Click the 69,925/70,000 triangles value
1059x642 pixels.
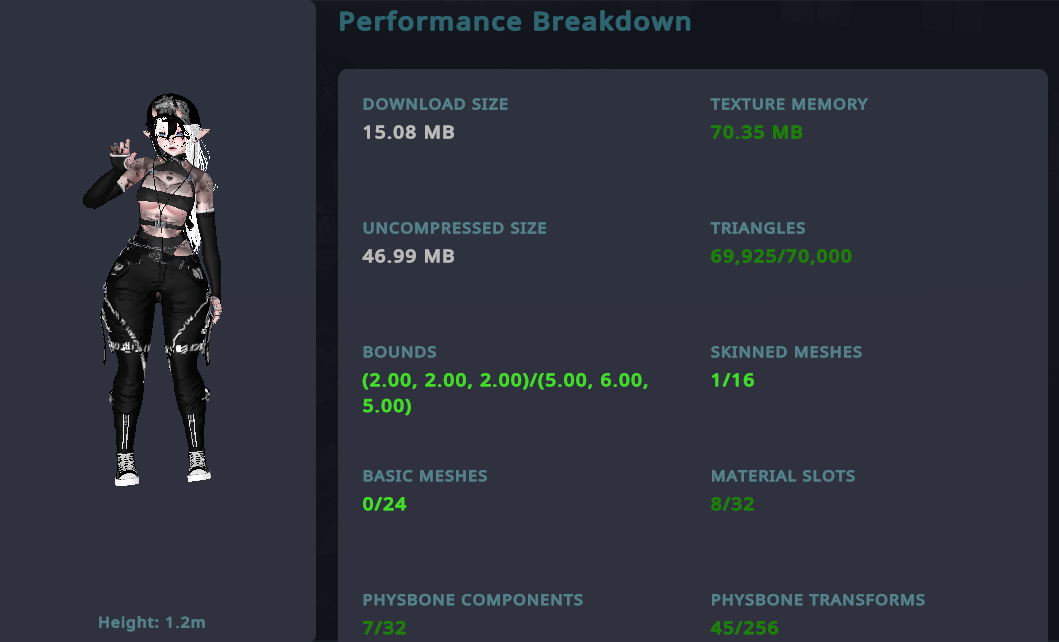click(781, 256)
